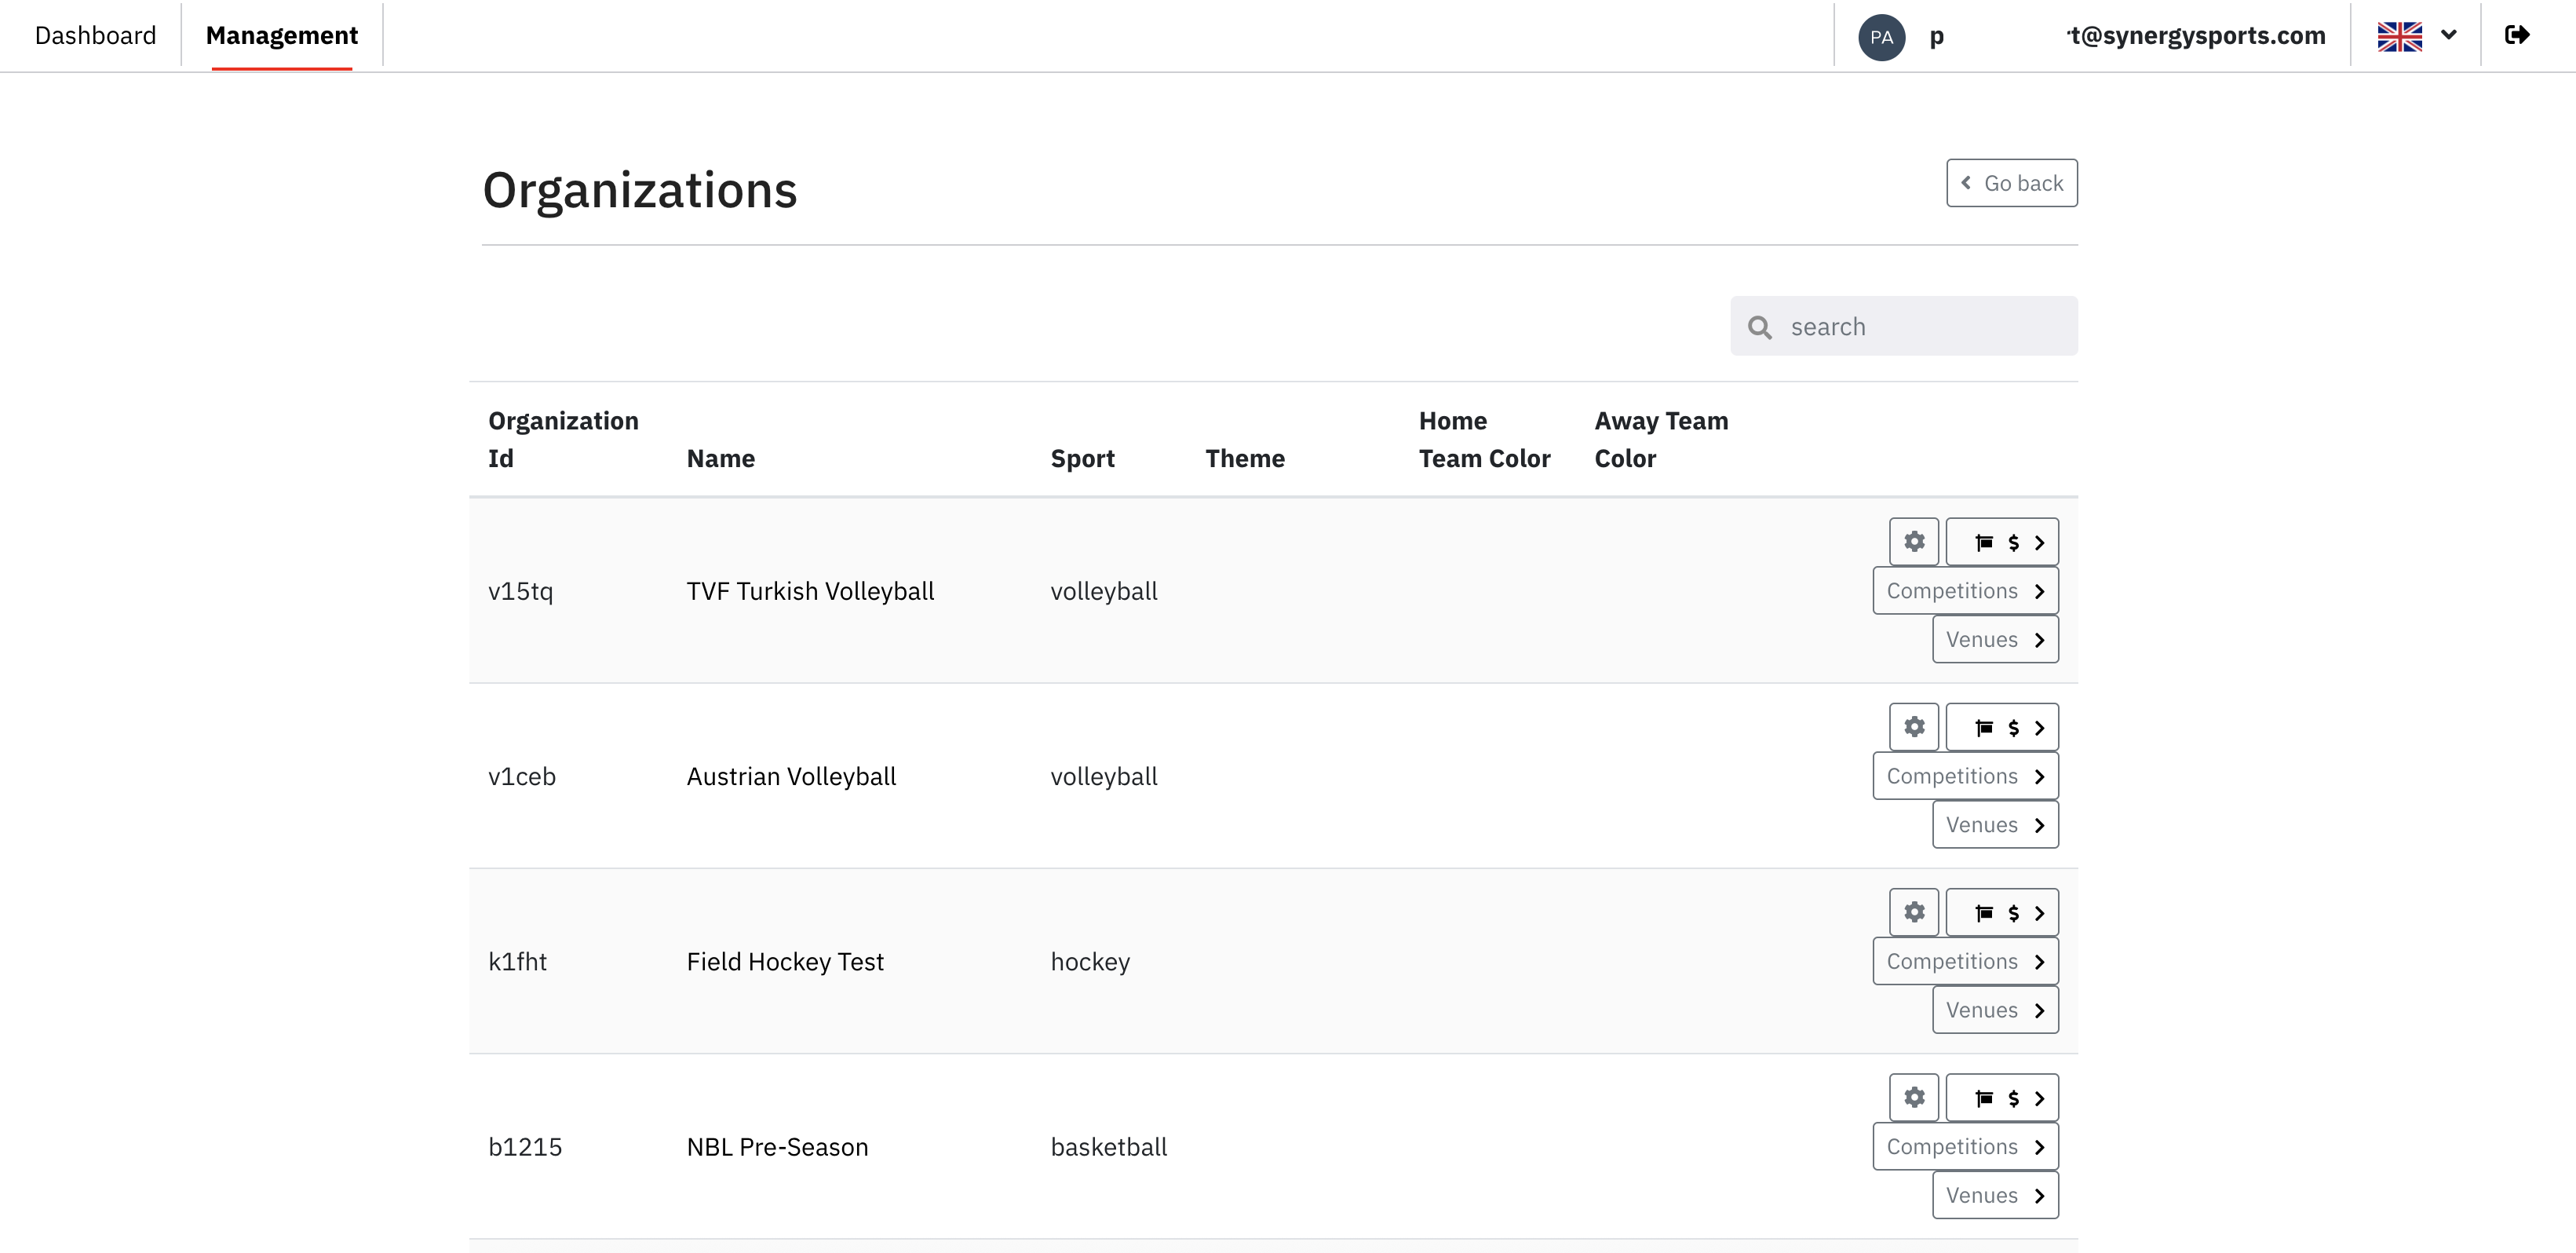Open Venues for Austrian Volleyball
Image resolution: width=2576 pixels, height=1253 pixels.
(x=1994, y=825)
